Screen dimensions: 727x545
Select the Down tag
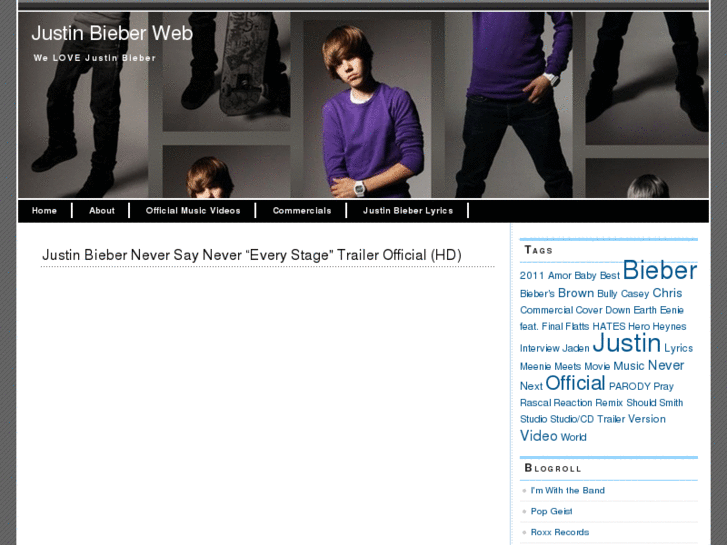click(618, 310)
